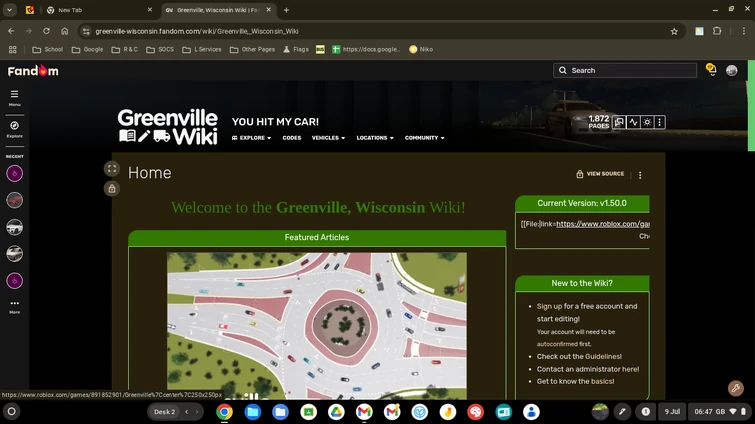Open a new browser tab with plus button

[286, 10]
